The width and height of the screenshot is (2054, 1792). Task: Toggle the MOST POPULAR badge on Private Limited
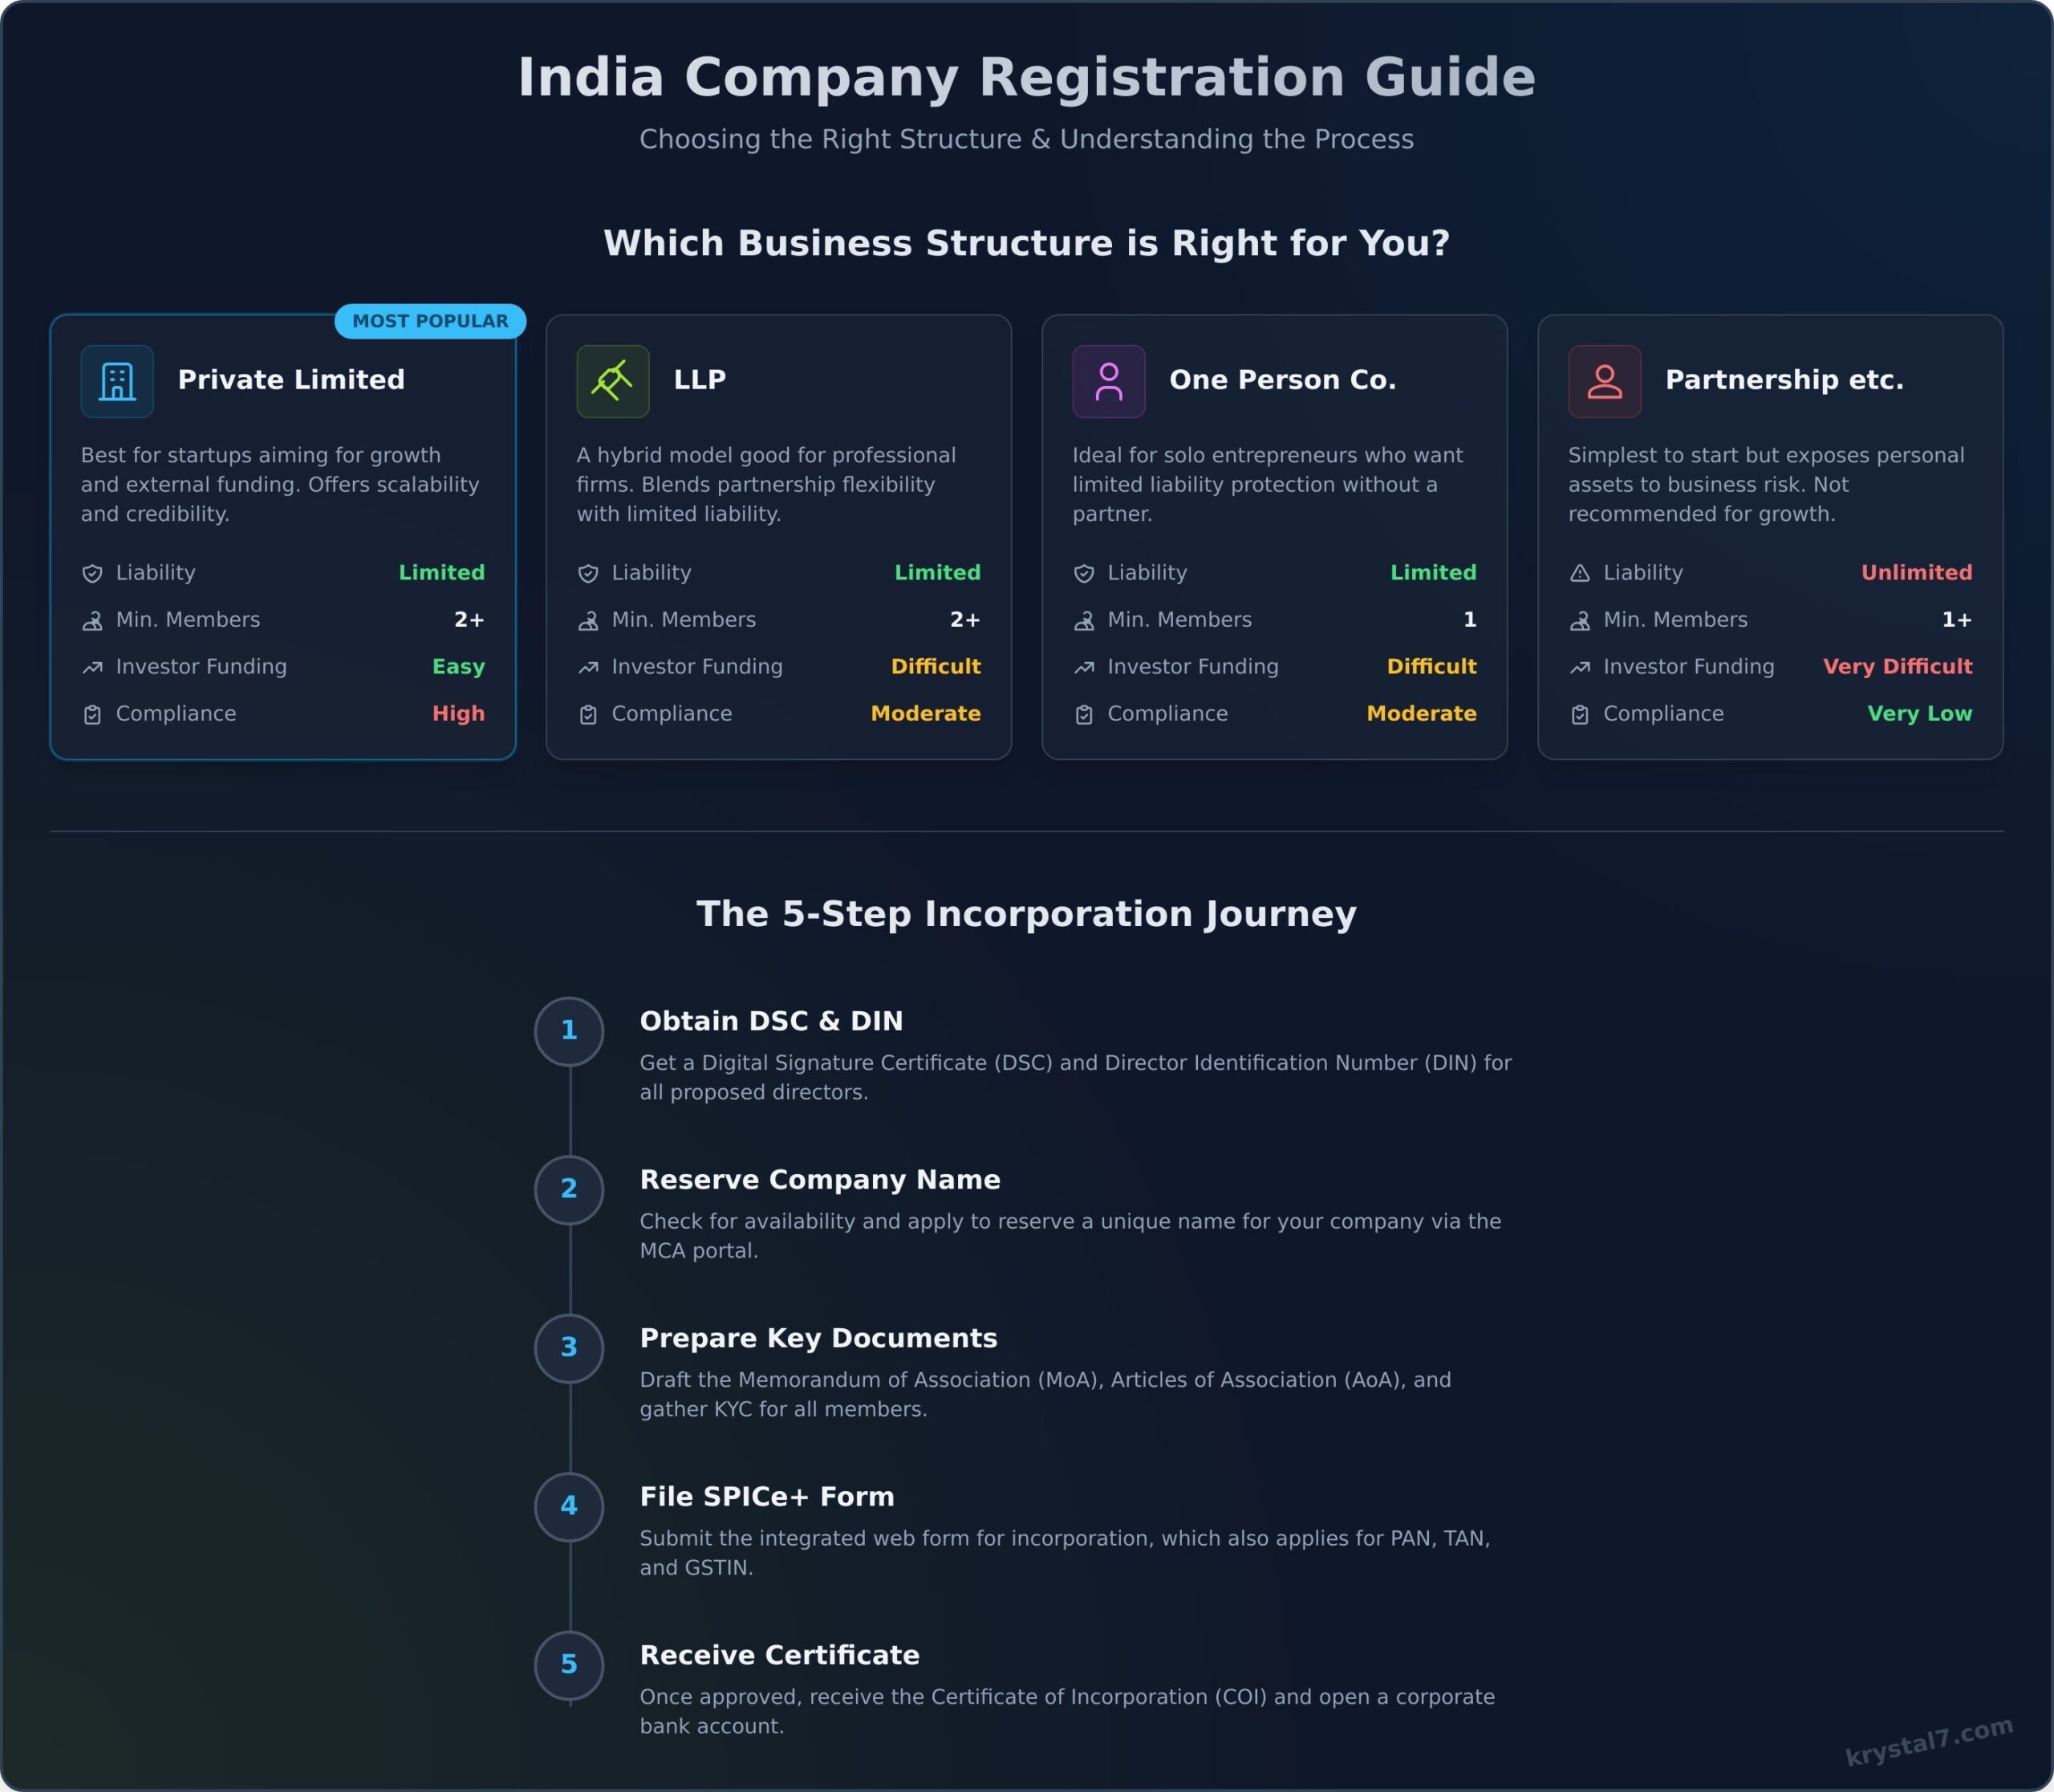430,321
